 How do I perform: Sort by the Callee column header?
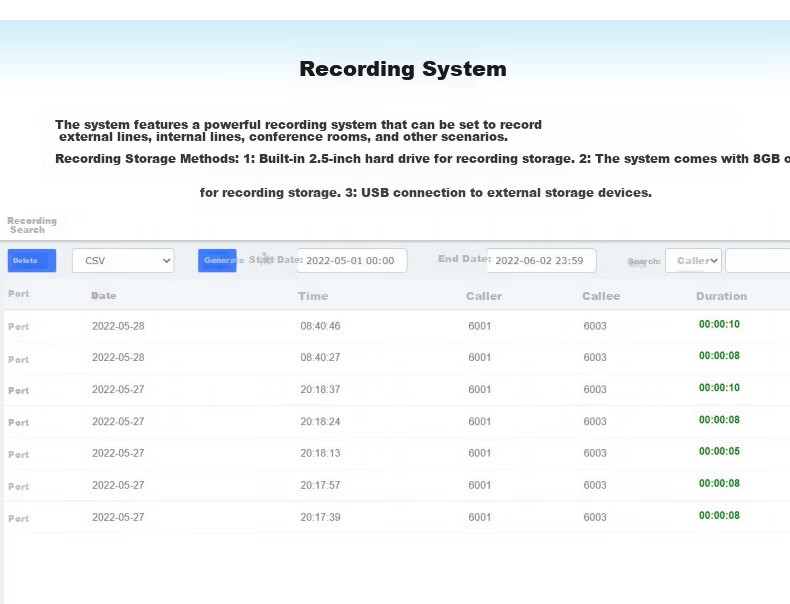(601, 296)
